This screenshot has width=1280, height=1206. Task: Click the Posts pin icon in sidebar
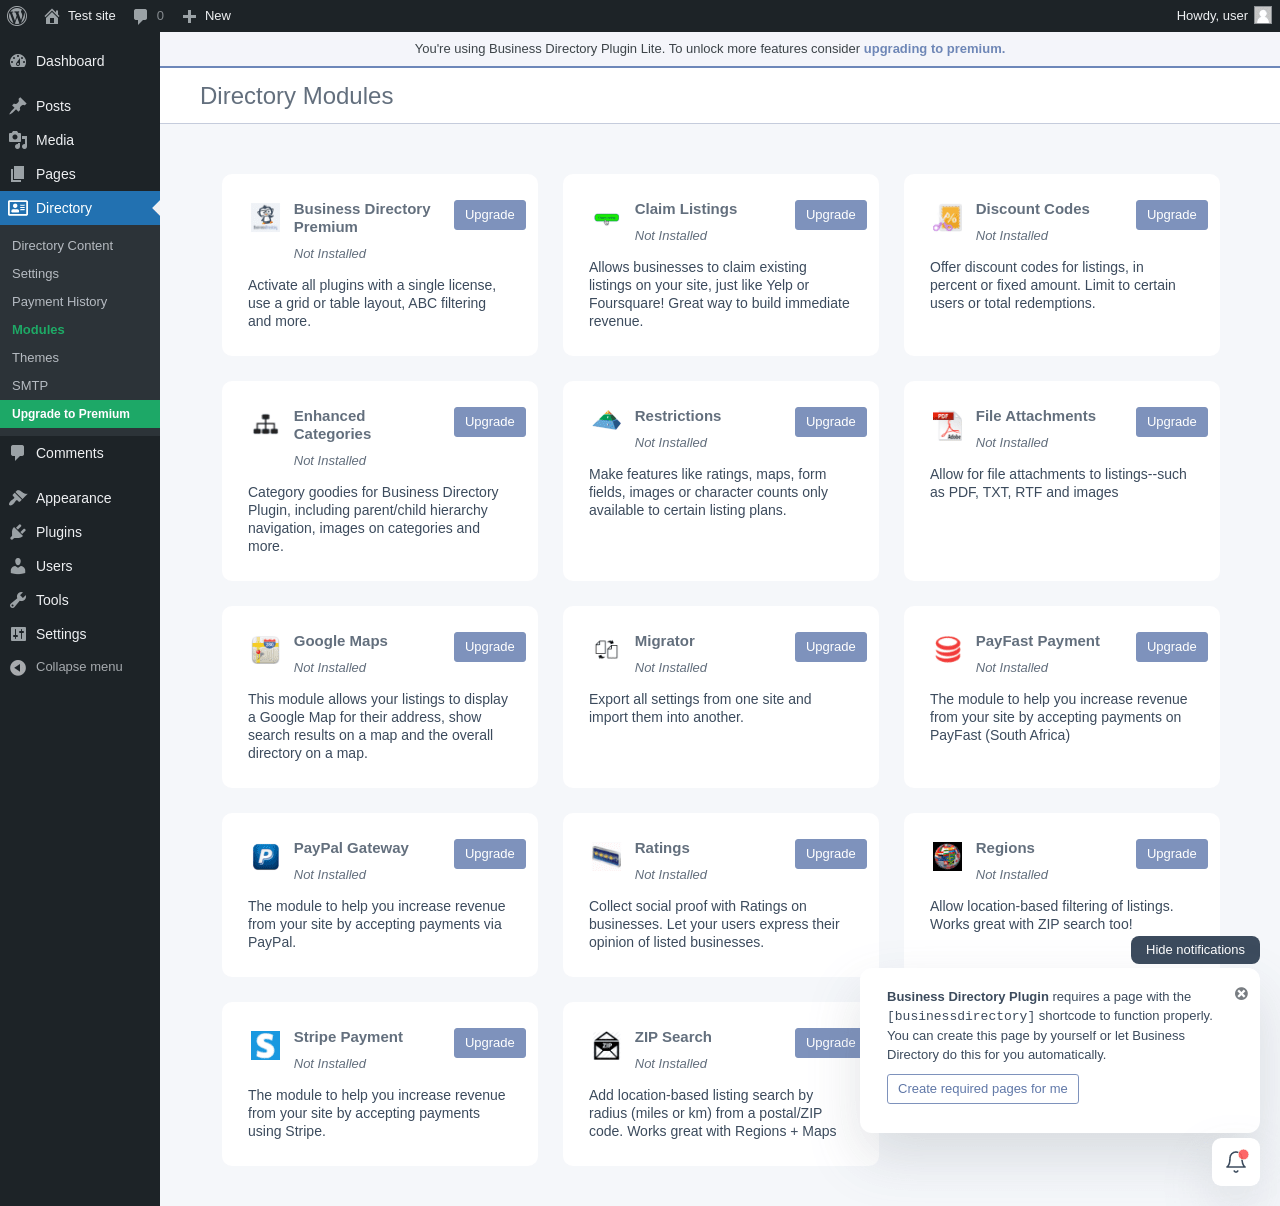18,106
